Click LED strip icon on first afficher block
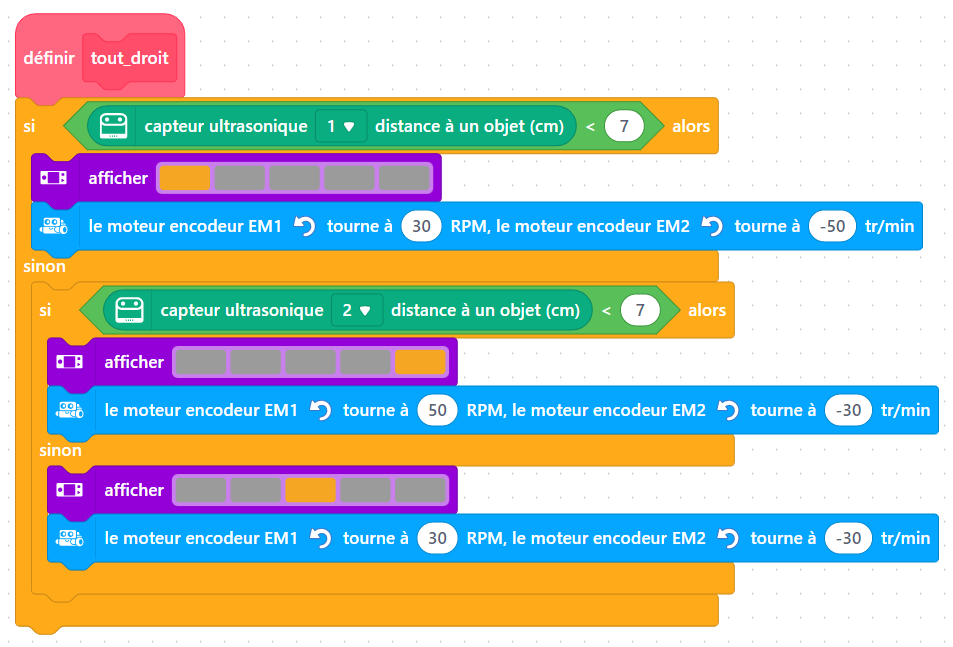Image resolution: width=953 pixels, height=647 pixels. pyautogui.click(x=53, y=178)
